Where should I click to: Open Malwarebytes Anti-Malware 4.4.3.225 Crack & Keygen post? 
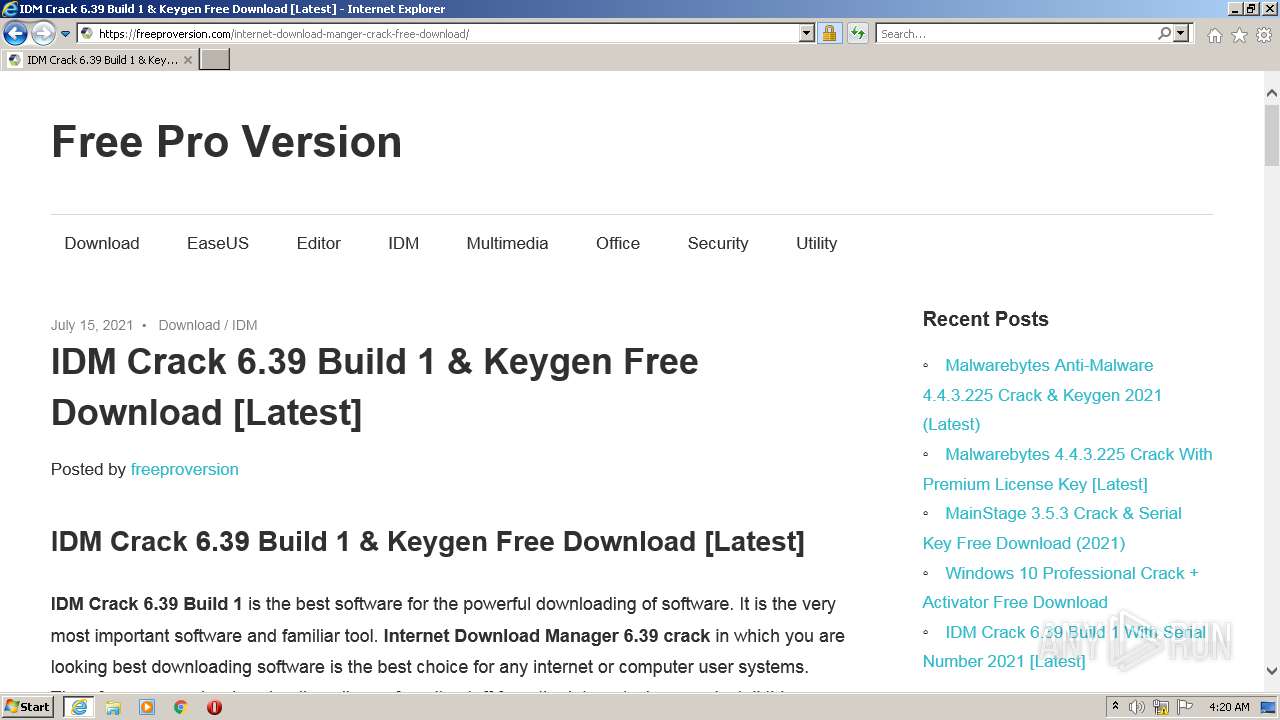pos(1042,395)
